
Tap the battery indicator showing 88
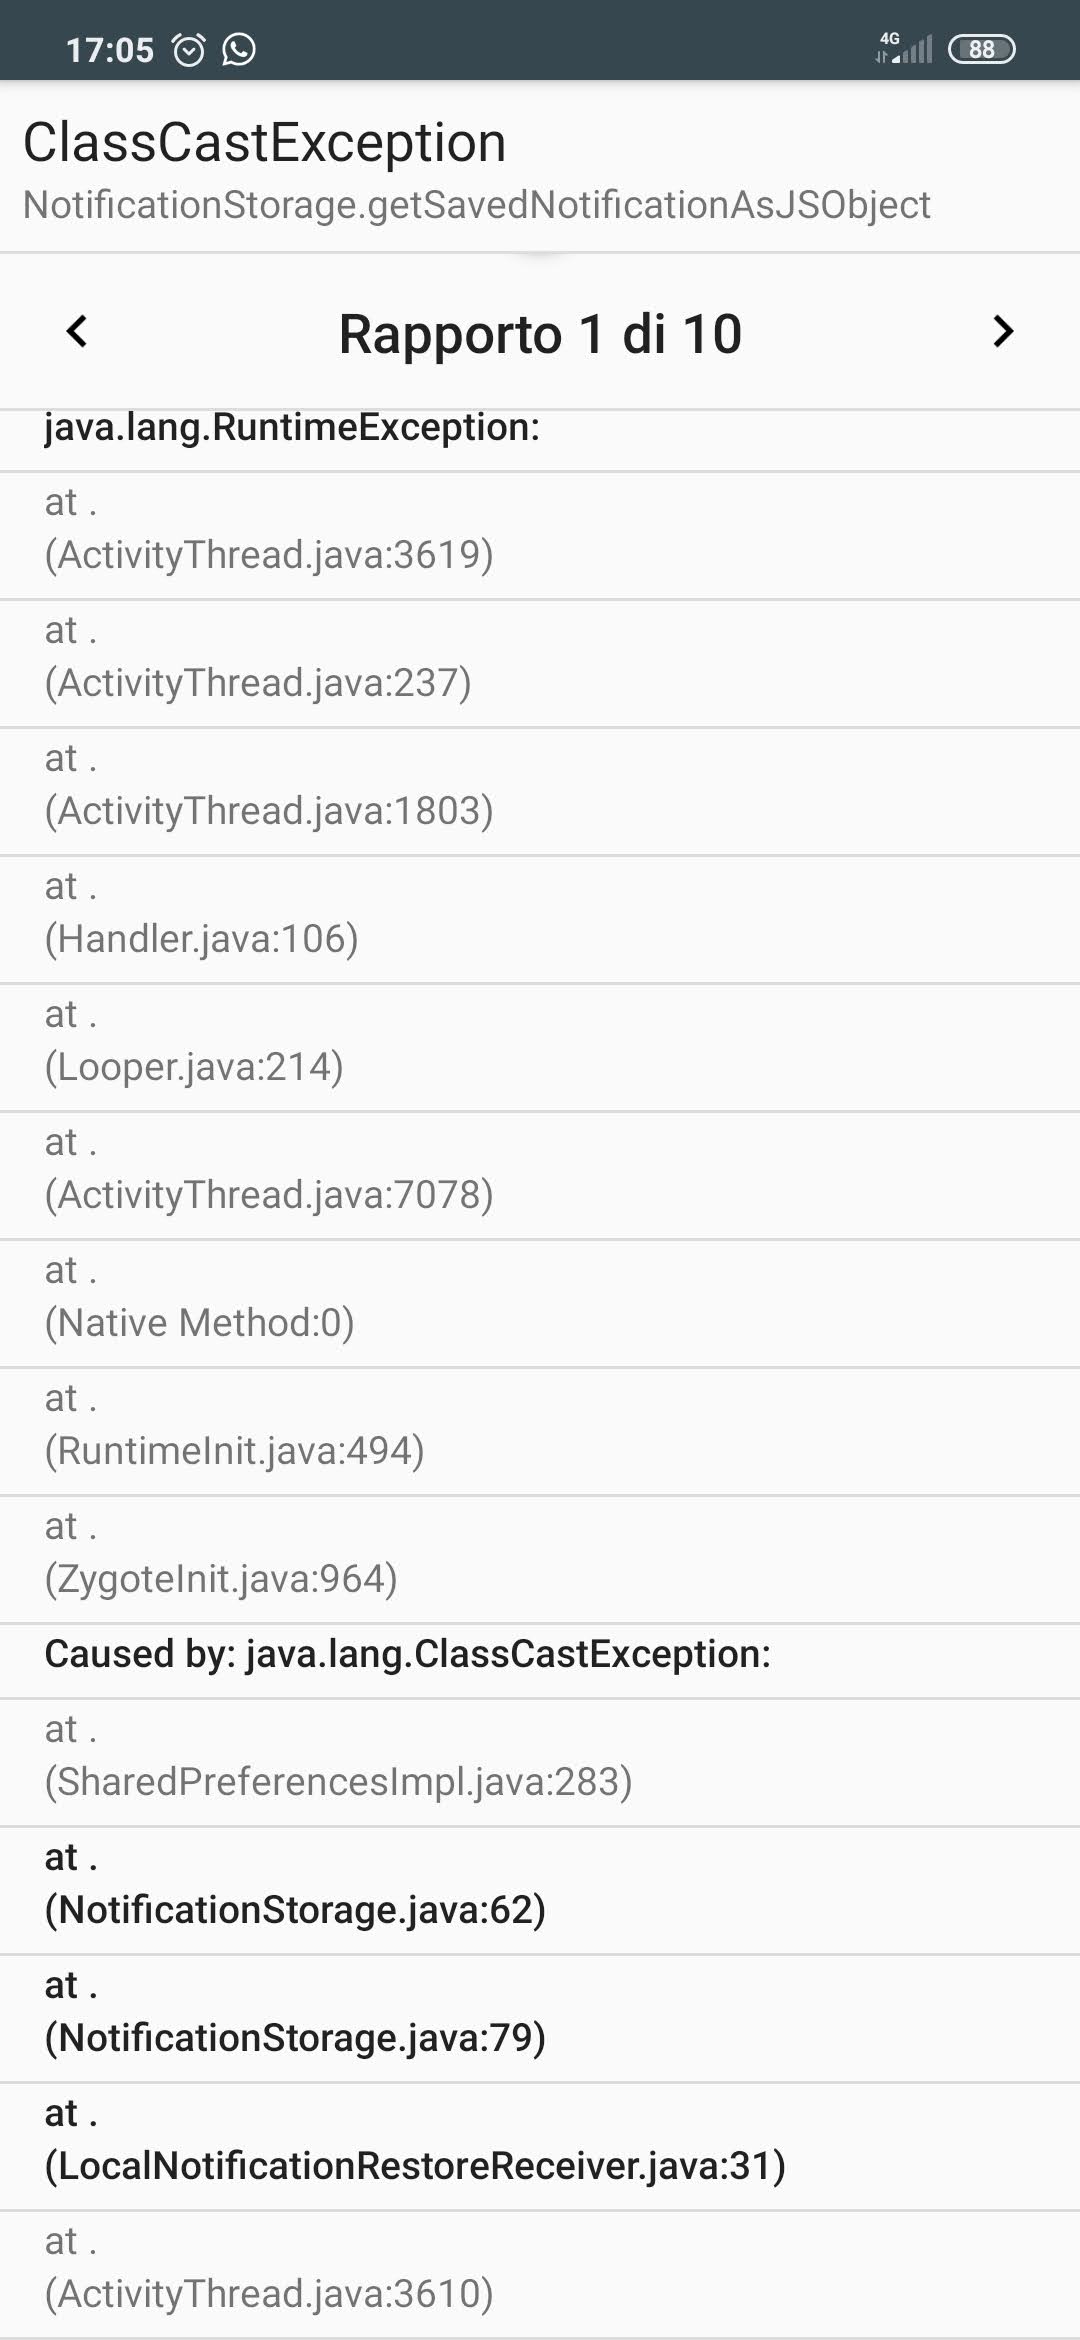pos(983,48)
